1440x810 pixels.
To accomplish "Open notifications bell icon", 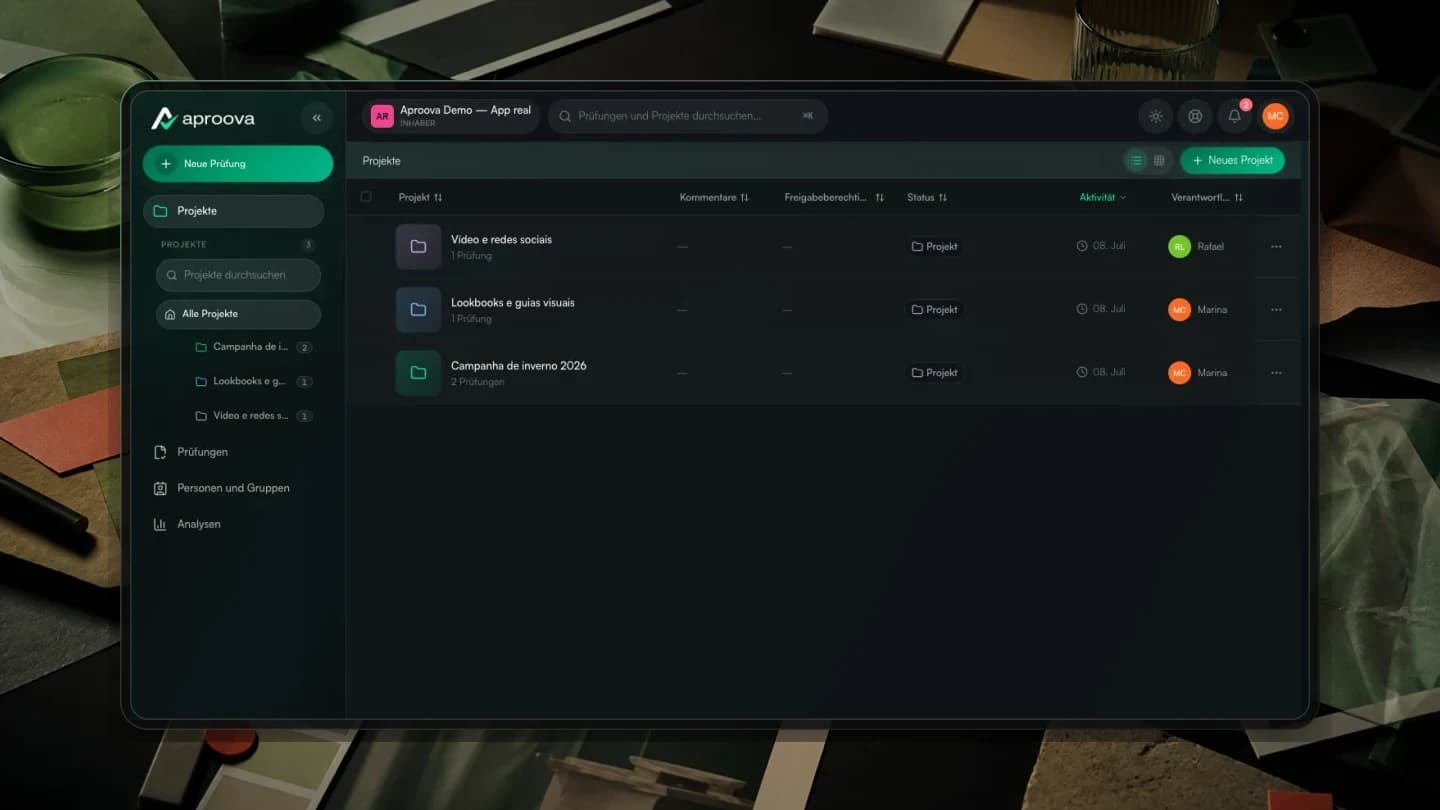I will (x=1234, y=116).
